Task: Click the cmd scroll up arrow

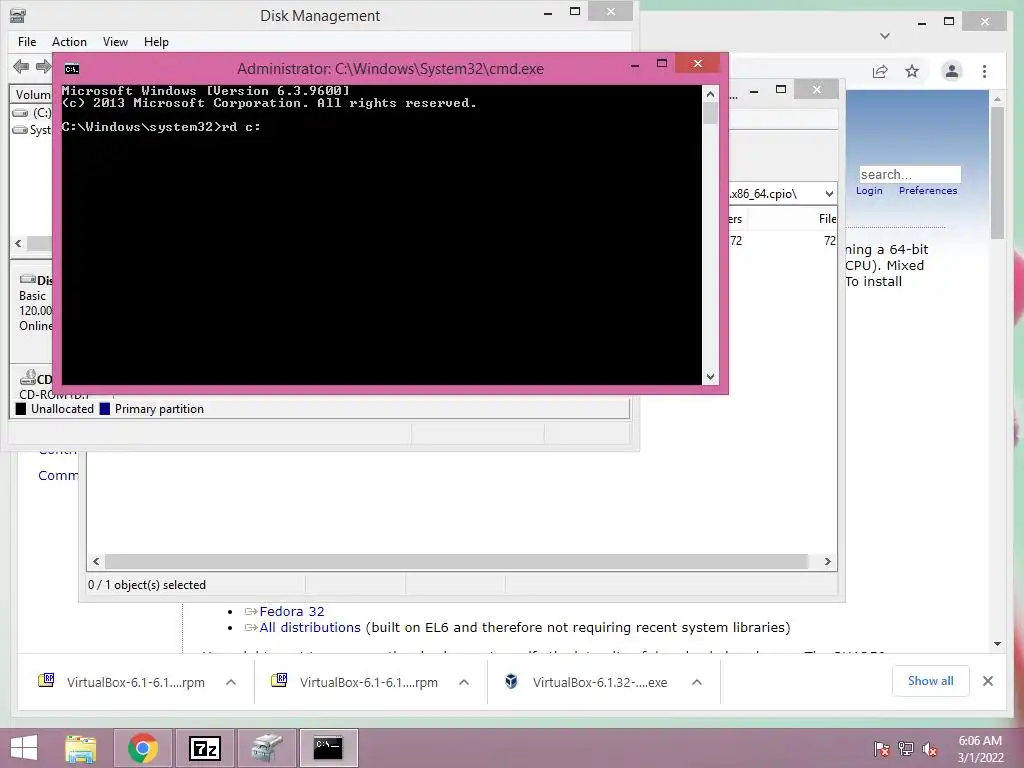Action: point(711,94)
